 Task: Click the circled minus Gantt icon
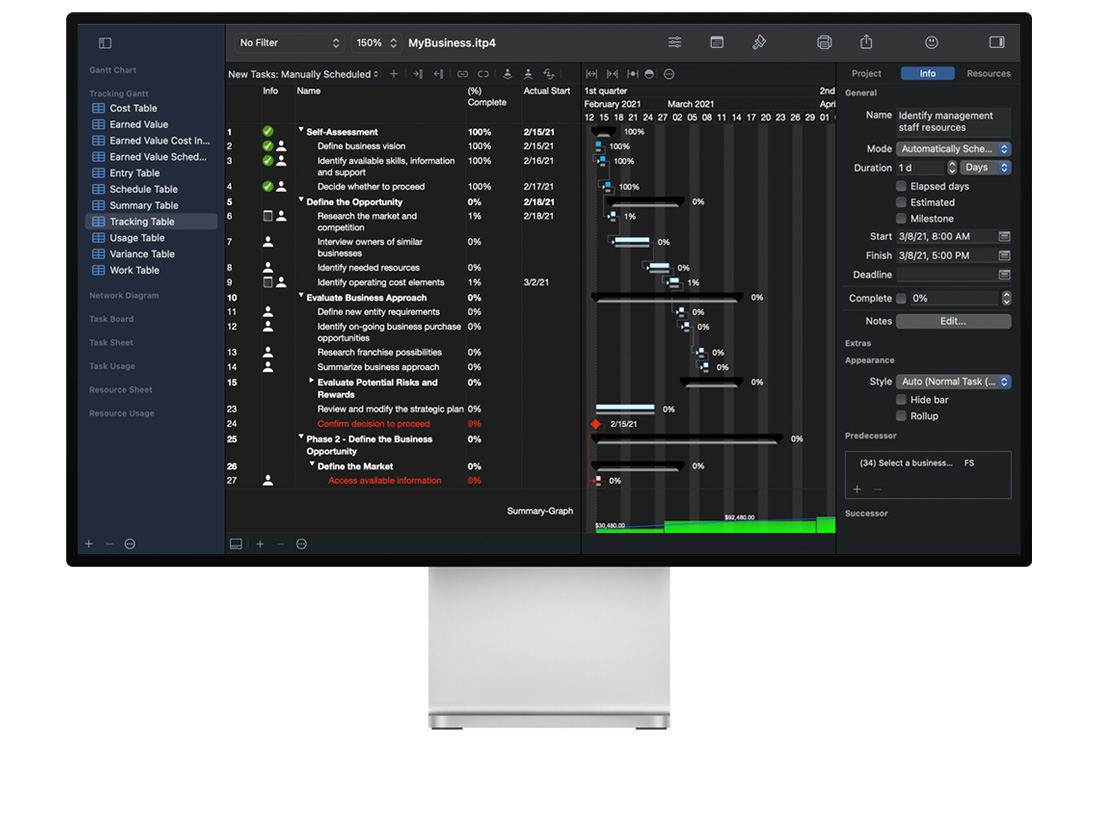point(669,74)
